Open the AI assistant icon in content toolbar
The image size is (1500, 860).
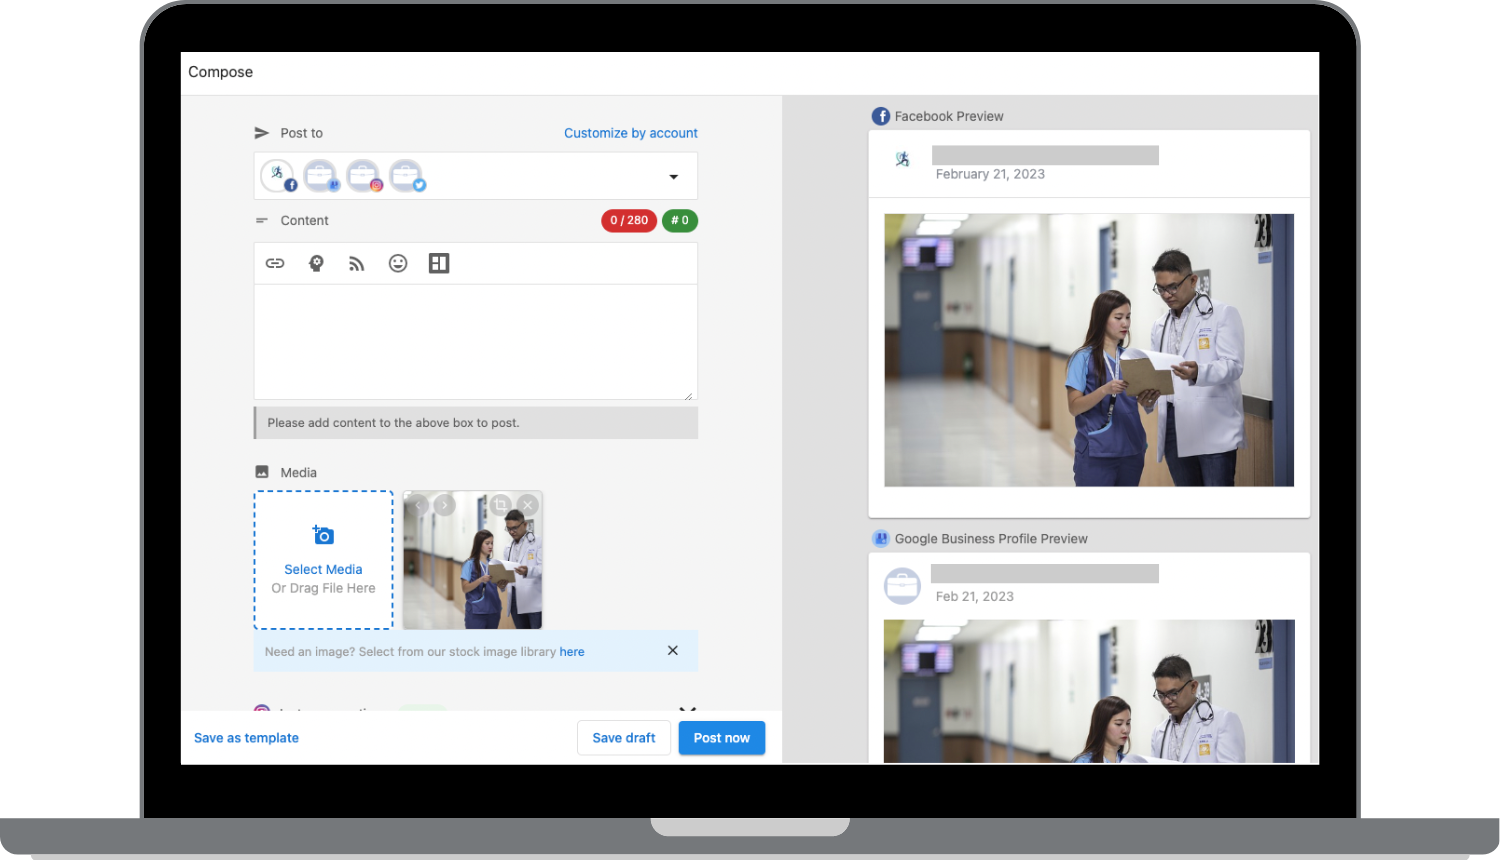(316, 263)
